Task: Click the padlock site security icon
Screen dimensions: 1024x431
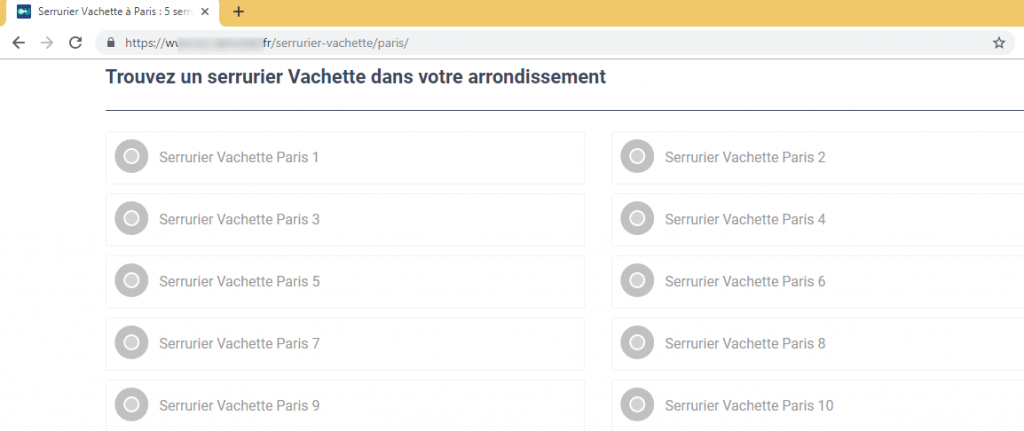Action: 111,43
